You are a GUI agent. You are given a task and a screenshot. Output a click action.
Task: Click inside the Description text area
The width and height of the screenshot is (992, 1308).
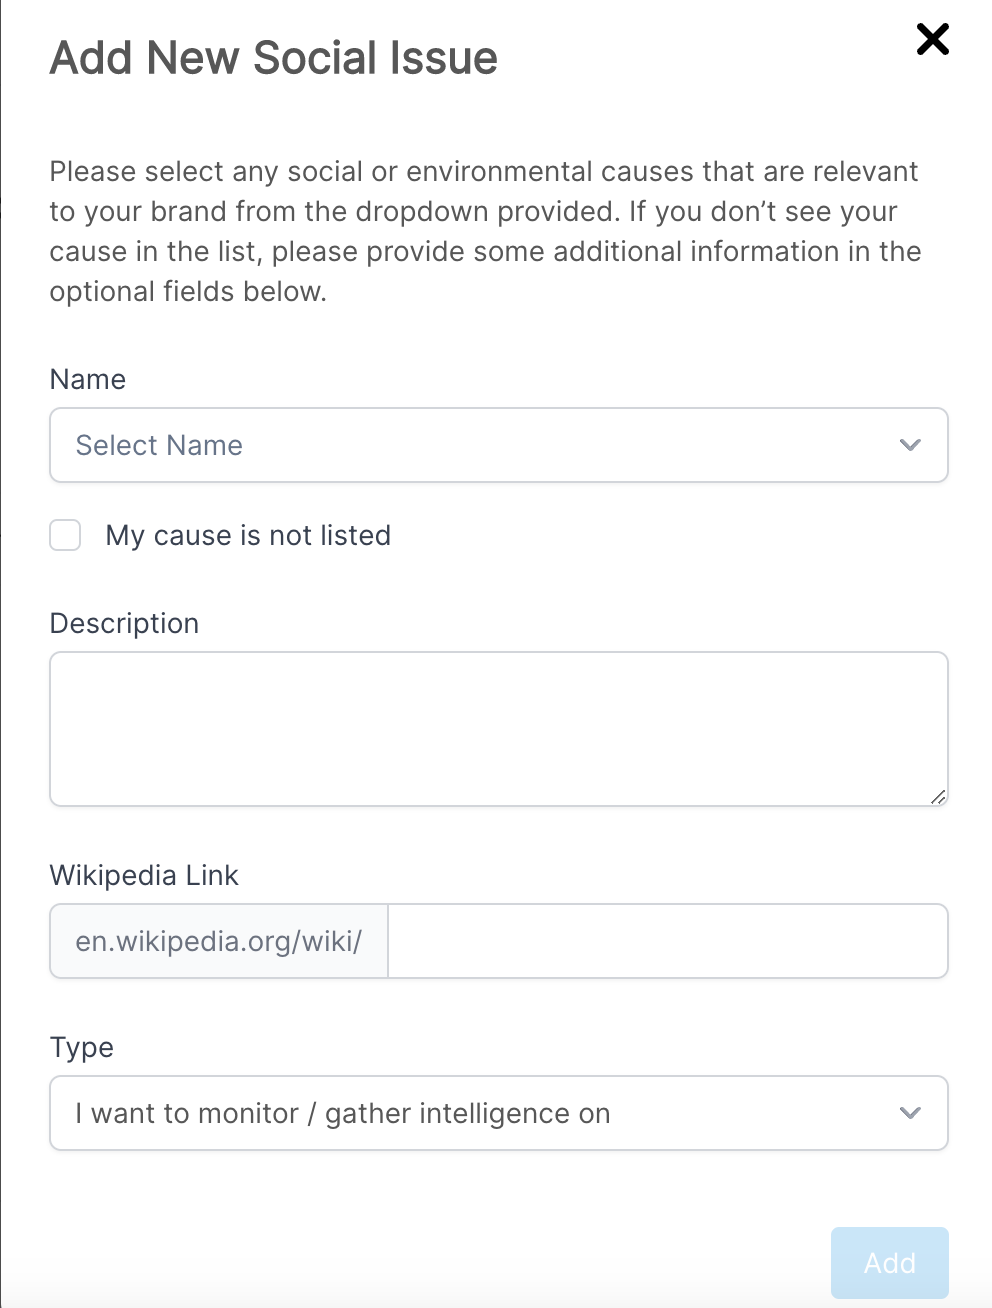tap(498, 728)
